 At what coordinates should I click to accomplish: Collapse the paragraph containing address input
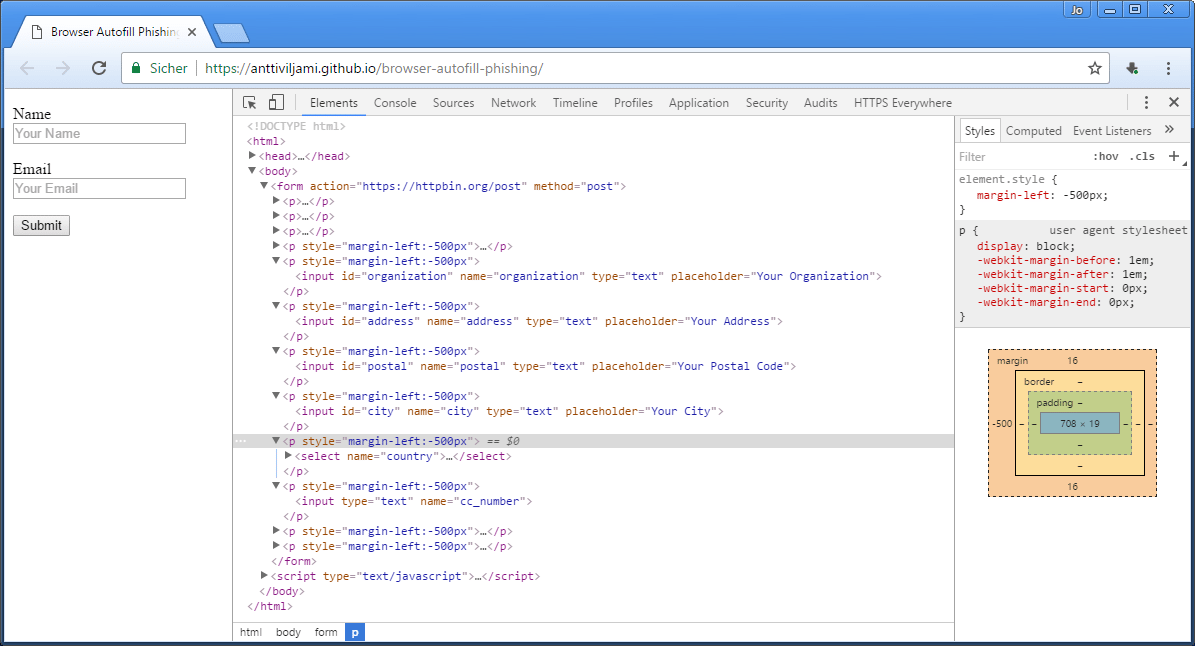(x=276, y=305)
